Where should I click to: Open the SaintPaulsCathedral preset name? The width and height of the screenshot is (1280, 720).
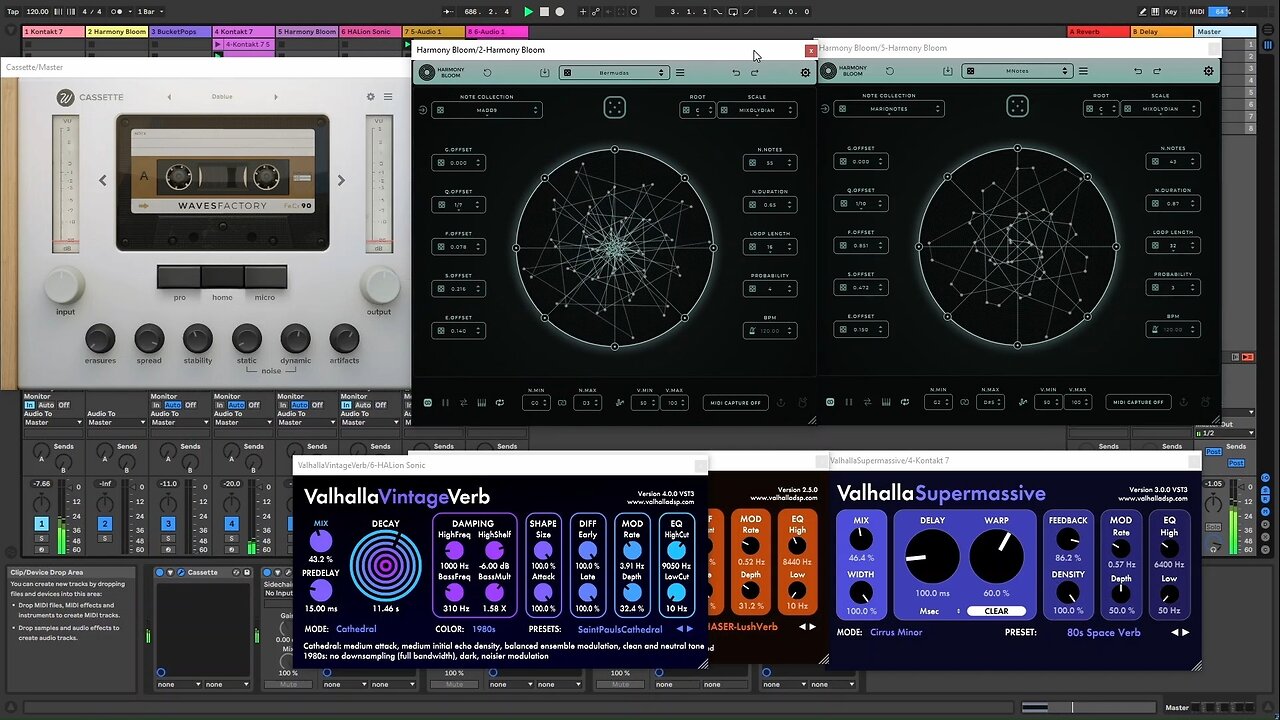(x=620, y=629)
